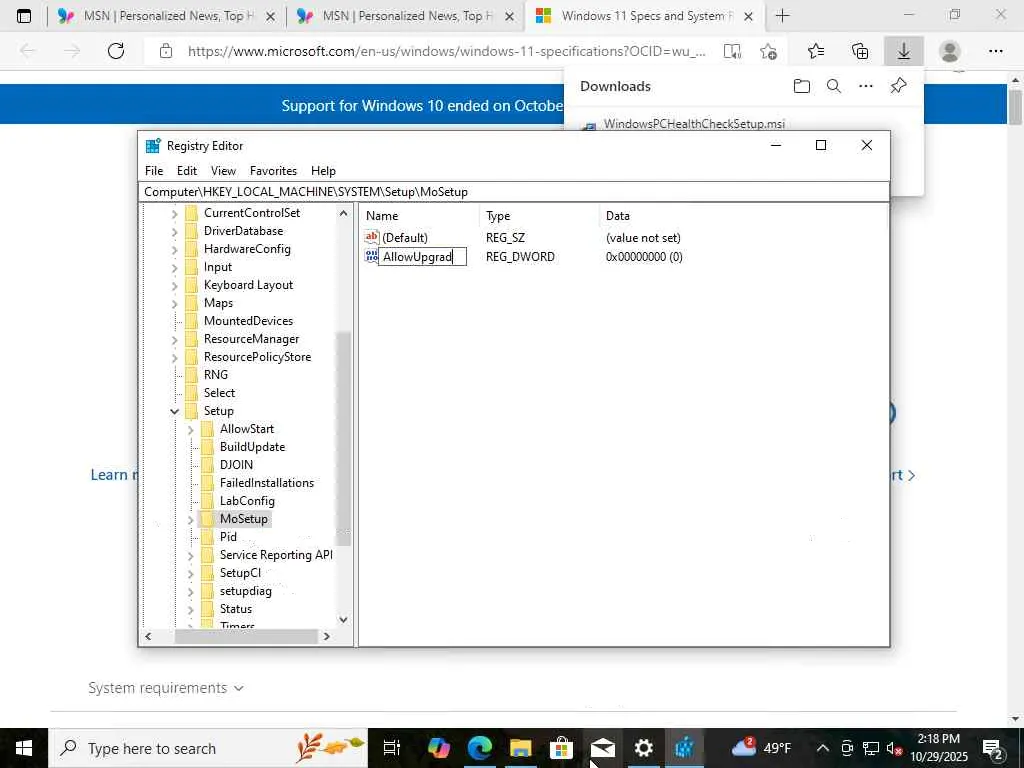The width and height of the screenshot is (1024, 768).
Task: Click the Edge URL address bar
Action: pyautogui.click(x=446, y=51)
